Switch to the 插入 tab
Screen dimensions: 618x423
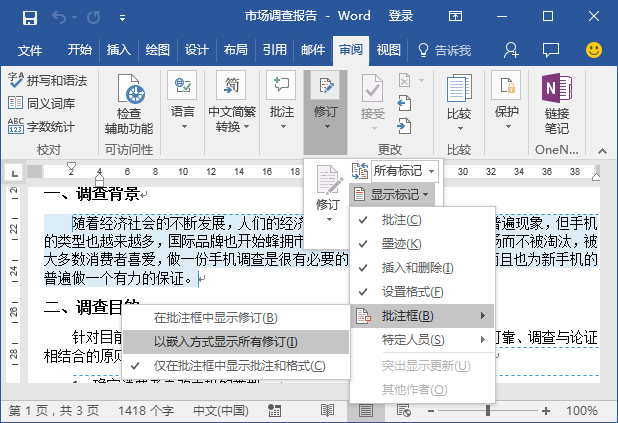pos(118,50)
